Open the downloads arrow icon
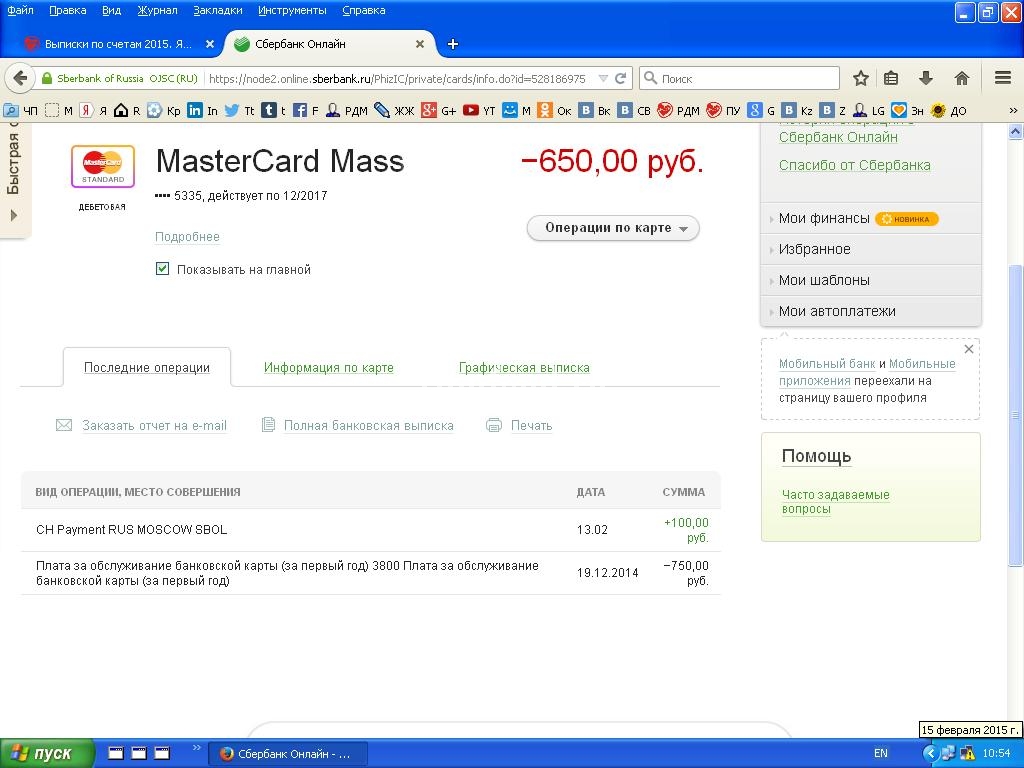 click(925, 78)
